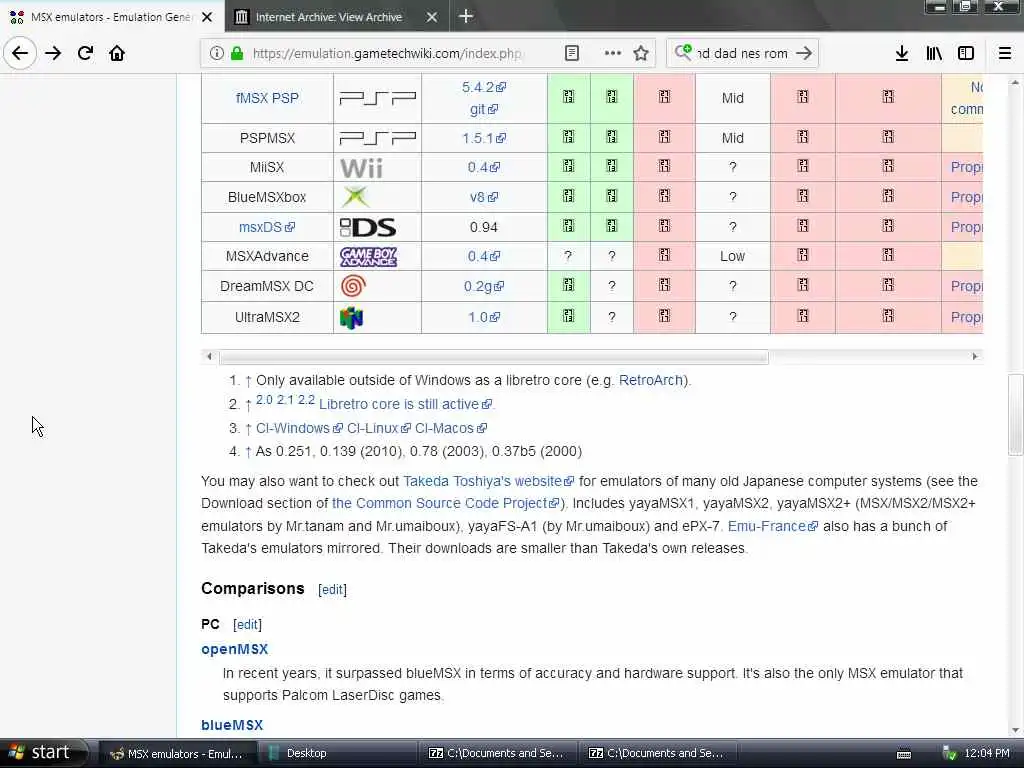
Task: Switch to first C:\Documents and Se... taskbar item
Action: [498, 753]
